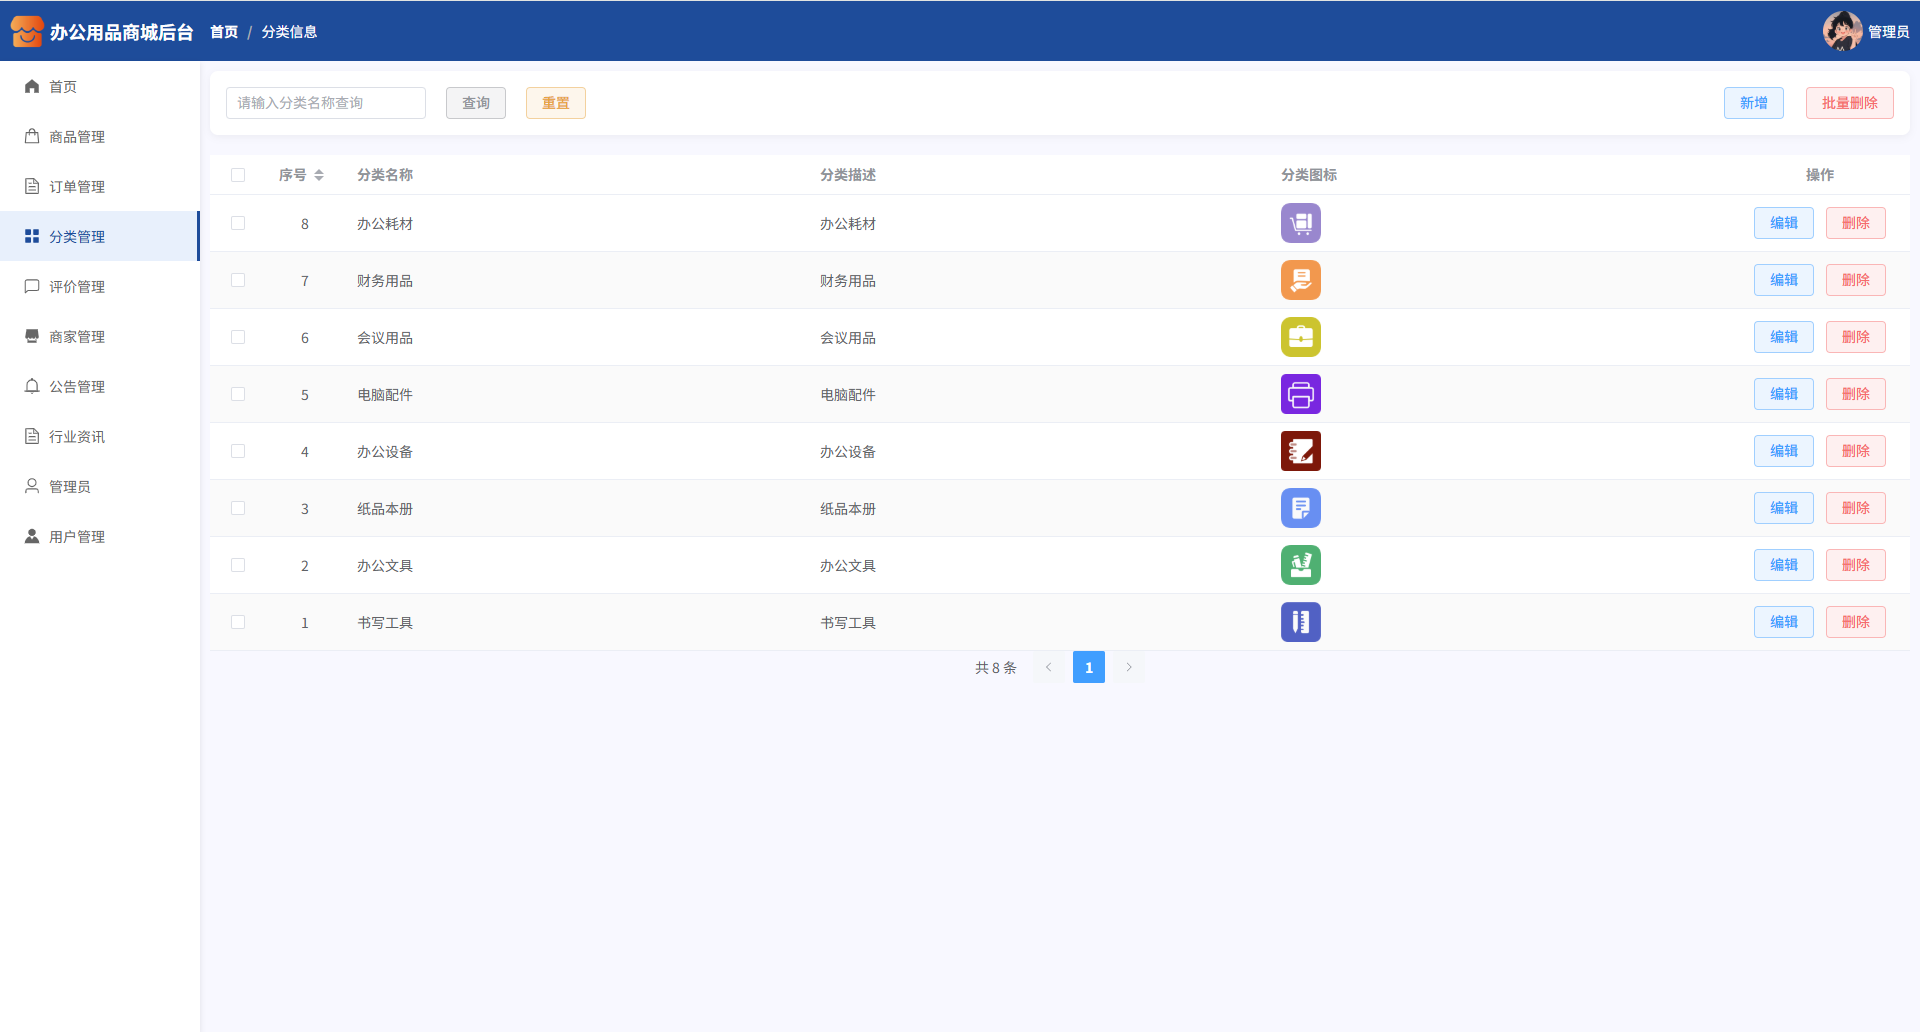Open 订单管理 from the sidebar menu
The image size is (1920, 1032).
[x=77, y=187]
